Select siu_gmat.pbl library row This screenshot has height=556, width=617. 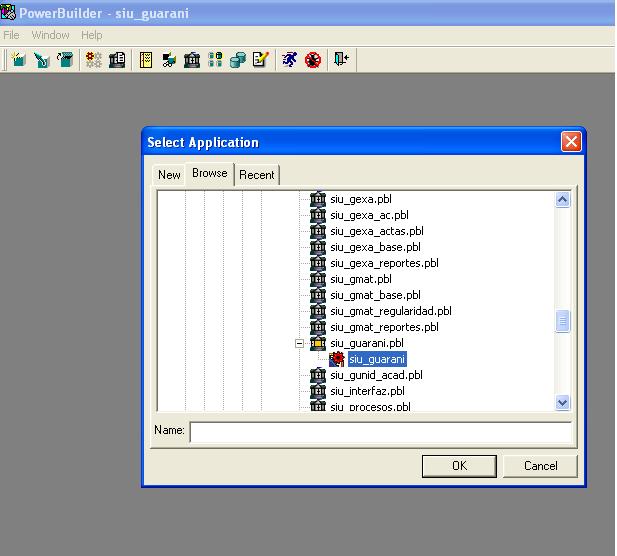point(361,279)
